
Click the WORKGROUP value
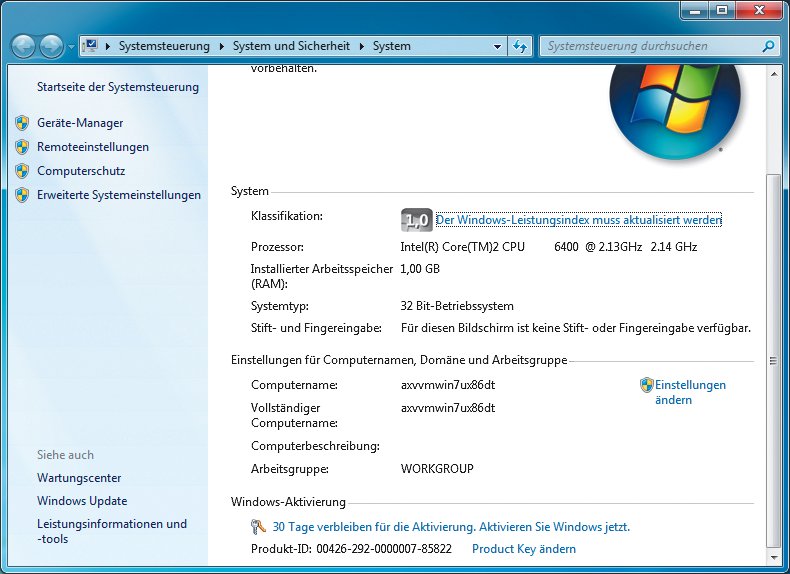point(437,469)
